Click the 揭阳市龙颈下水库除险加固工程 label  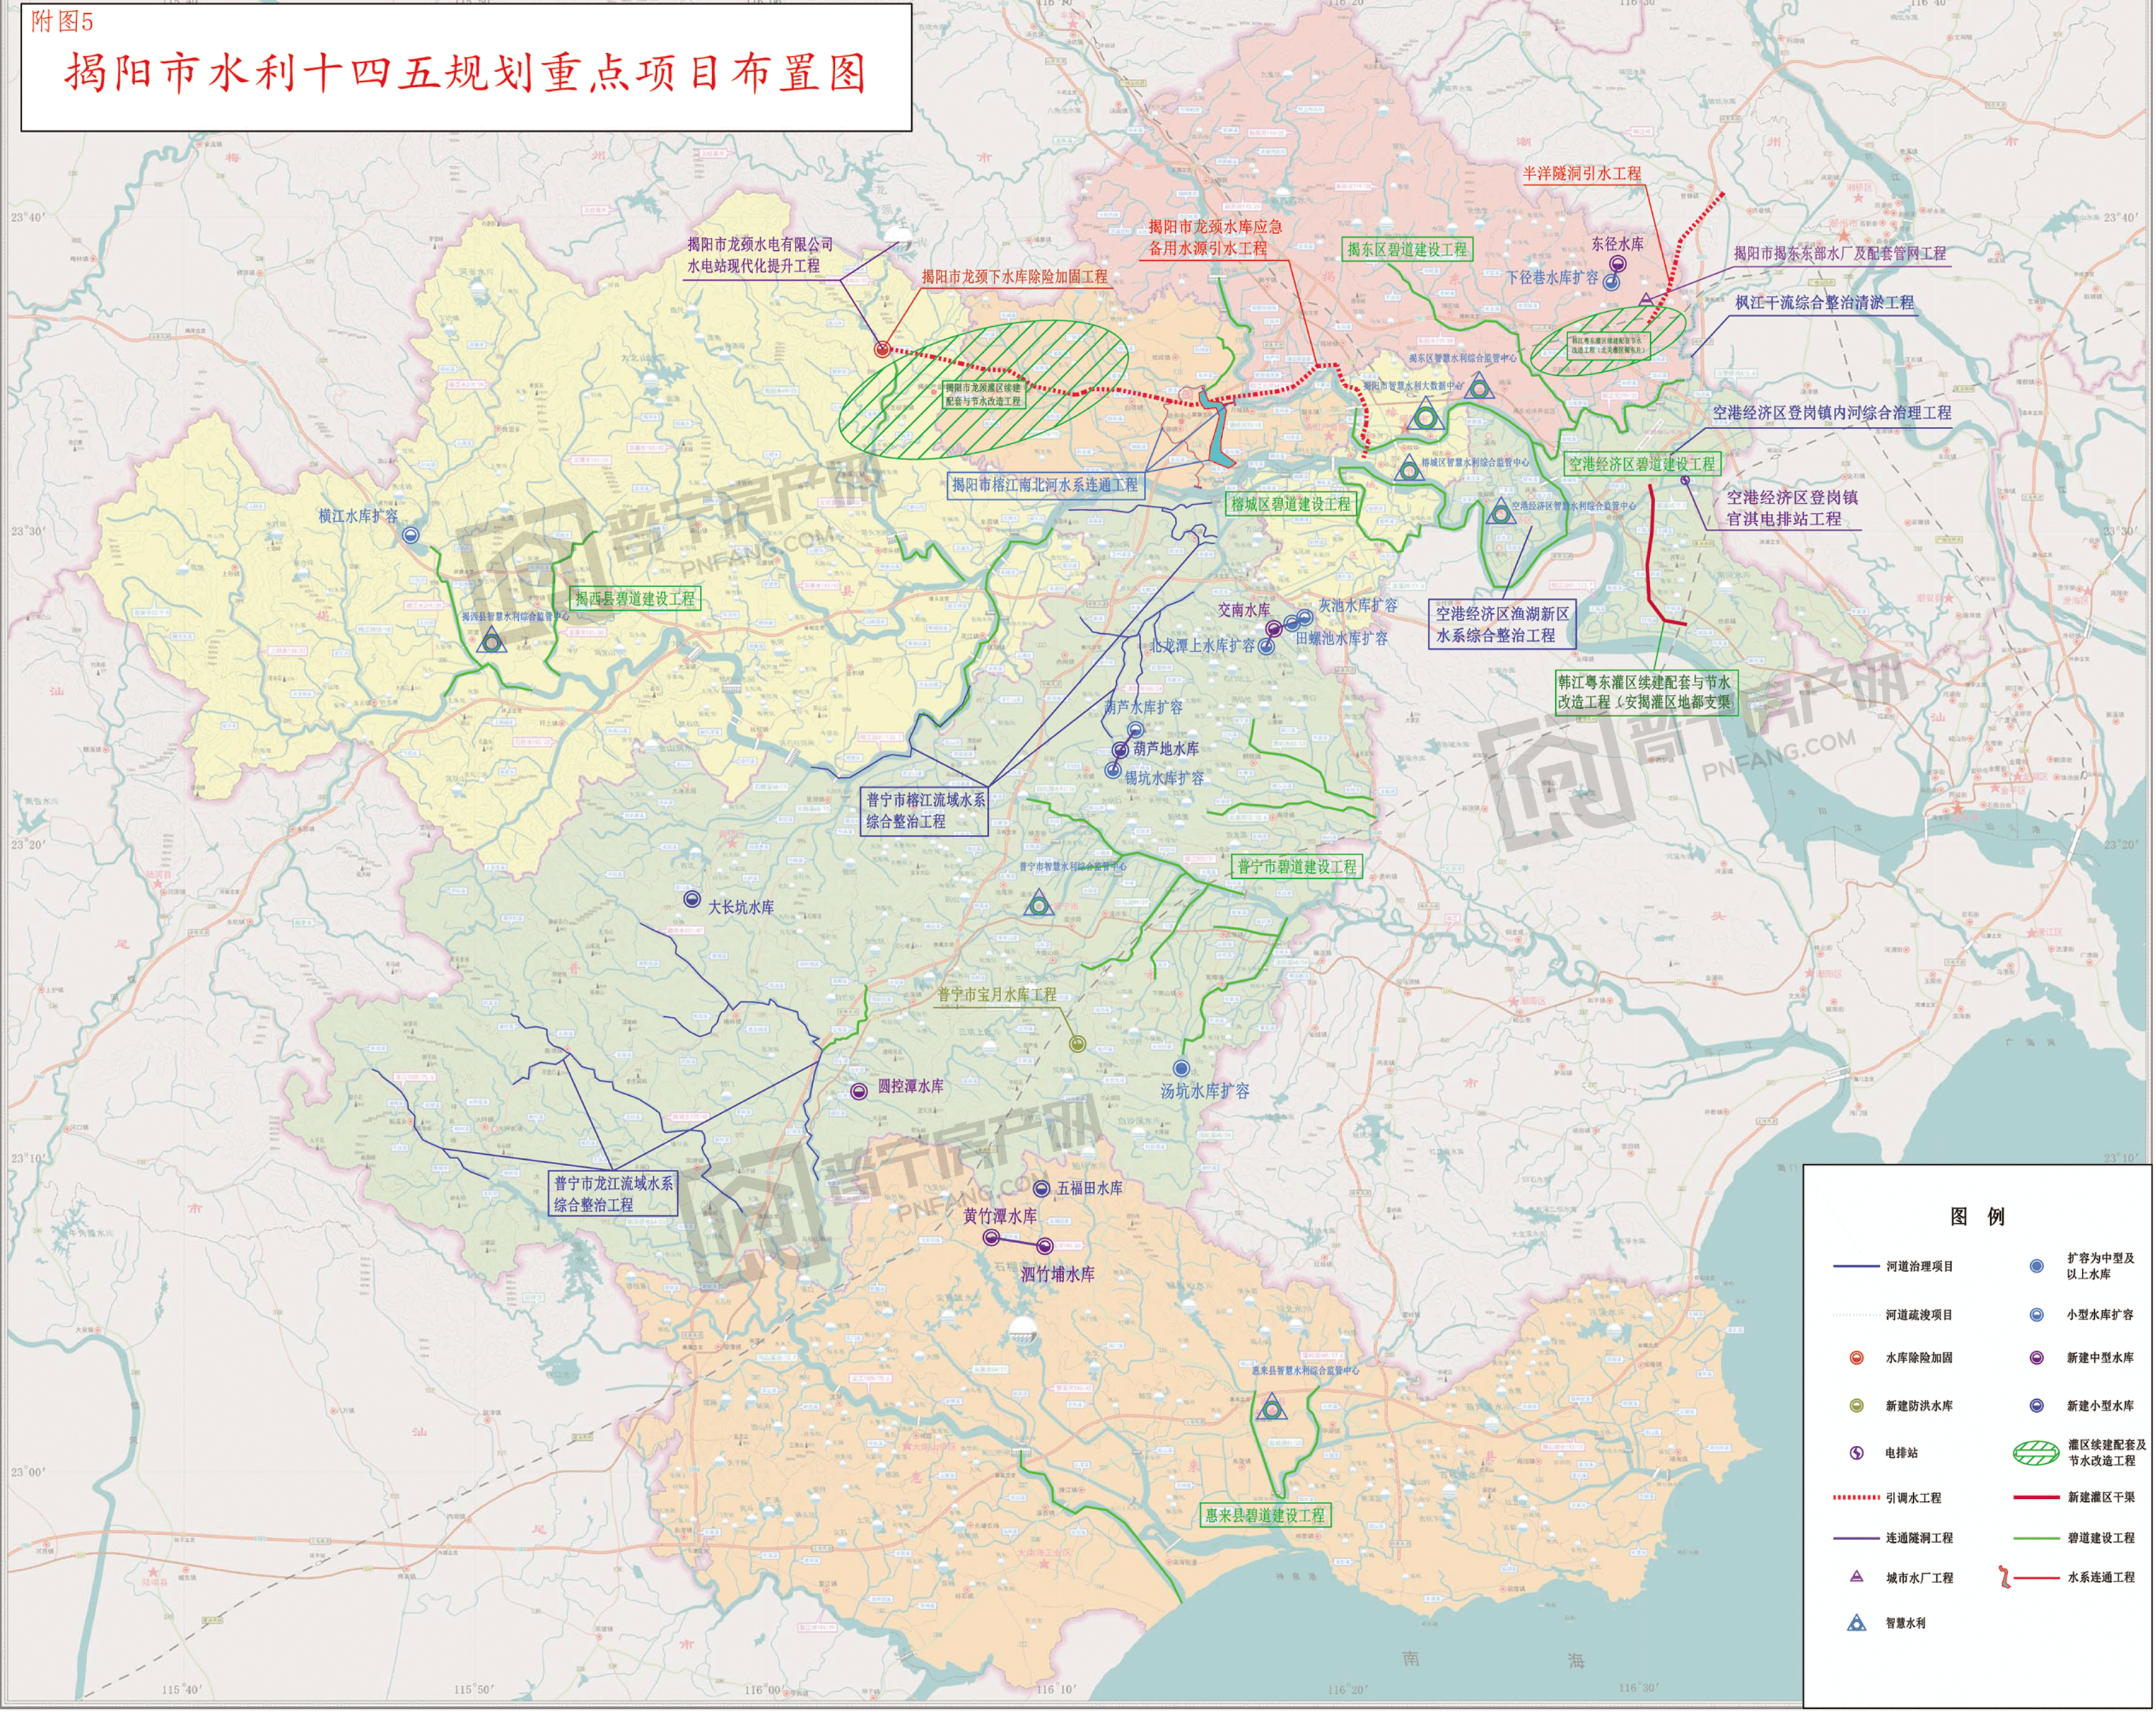pos(1015,277)
